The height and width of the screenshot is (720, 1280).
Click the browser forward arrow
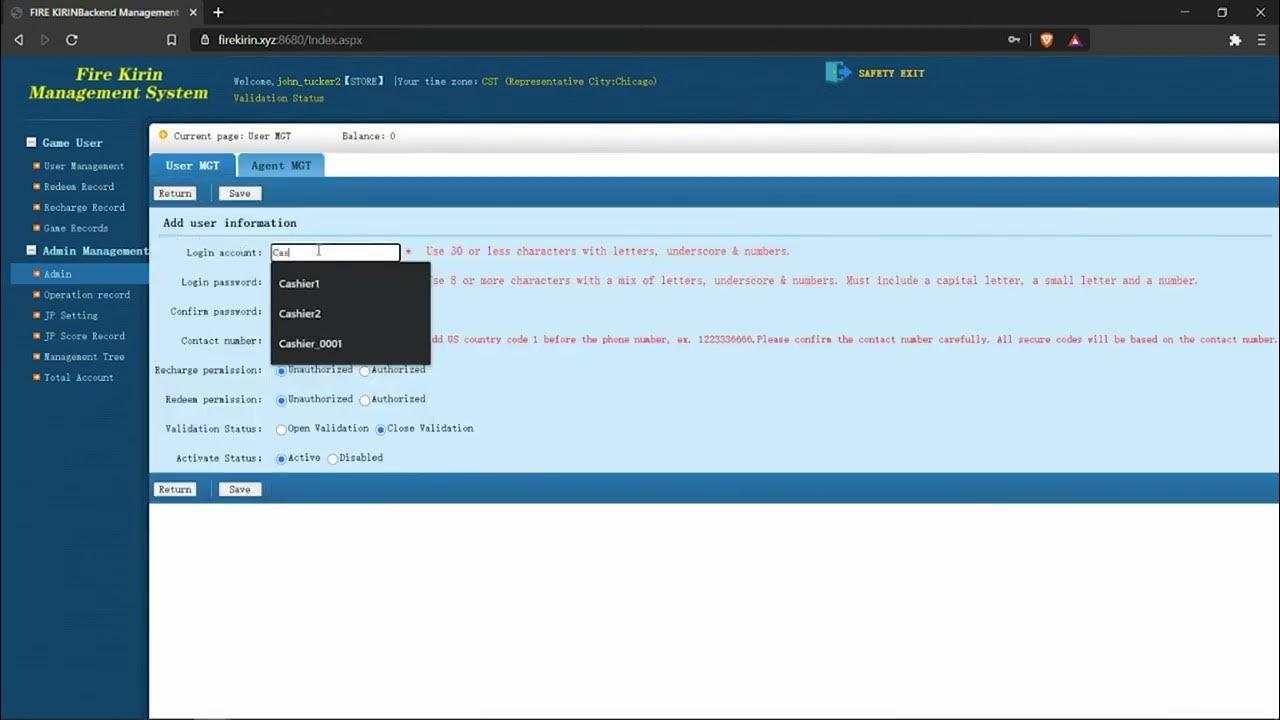pos(45,40)
